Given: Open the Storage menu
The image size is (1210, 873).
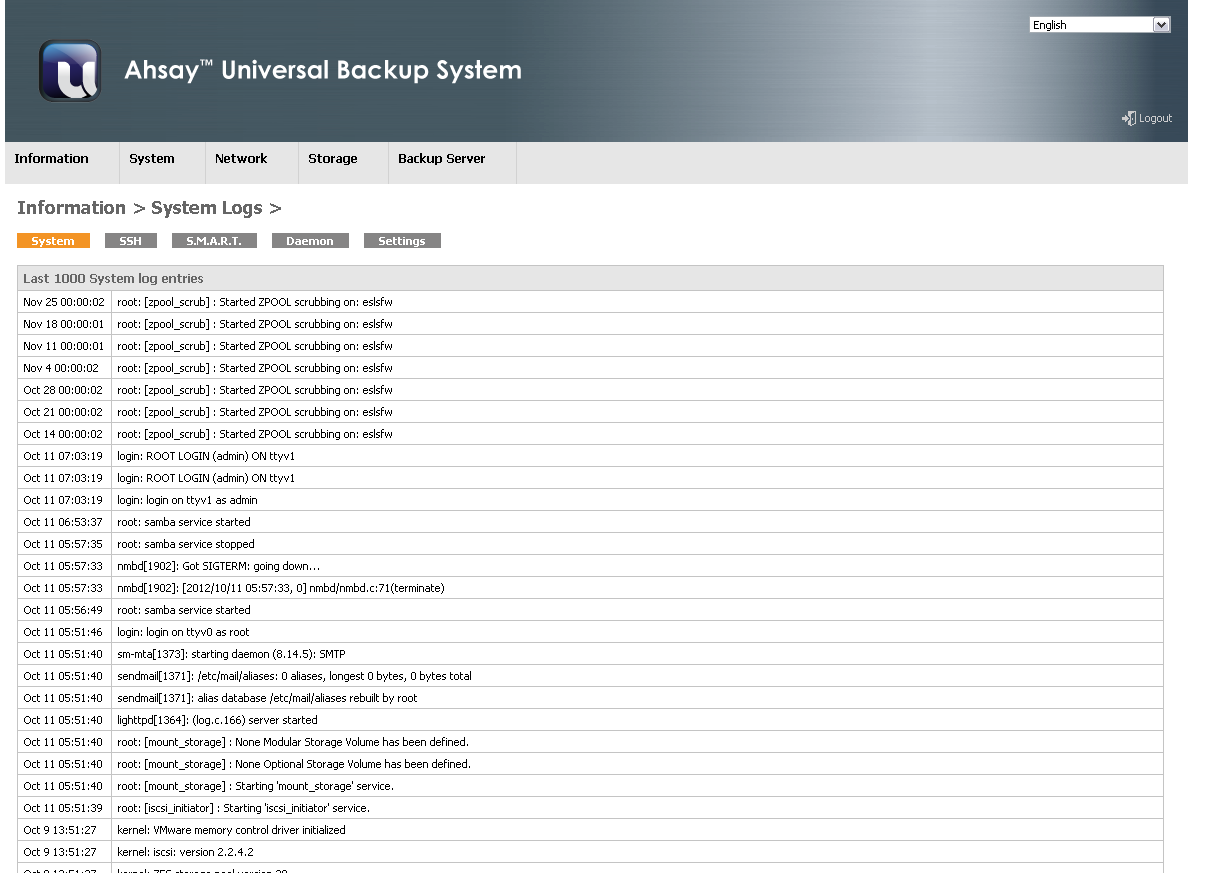Looking at the screenshot, I should point(333,159).
